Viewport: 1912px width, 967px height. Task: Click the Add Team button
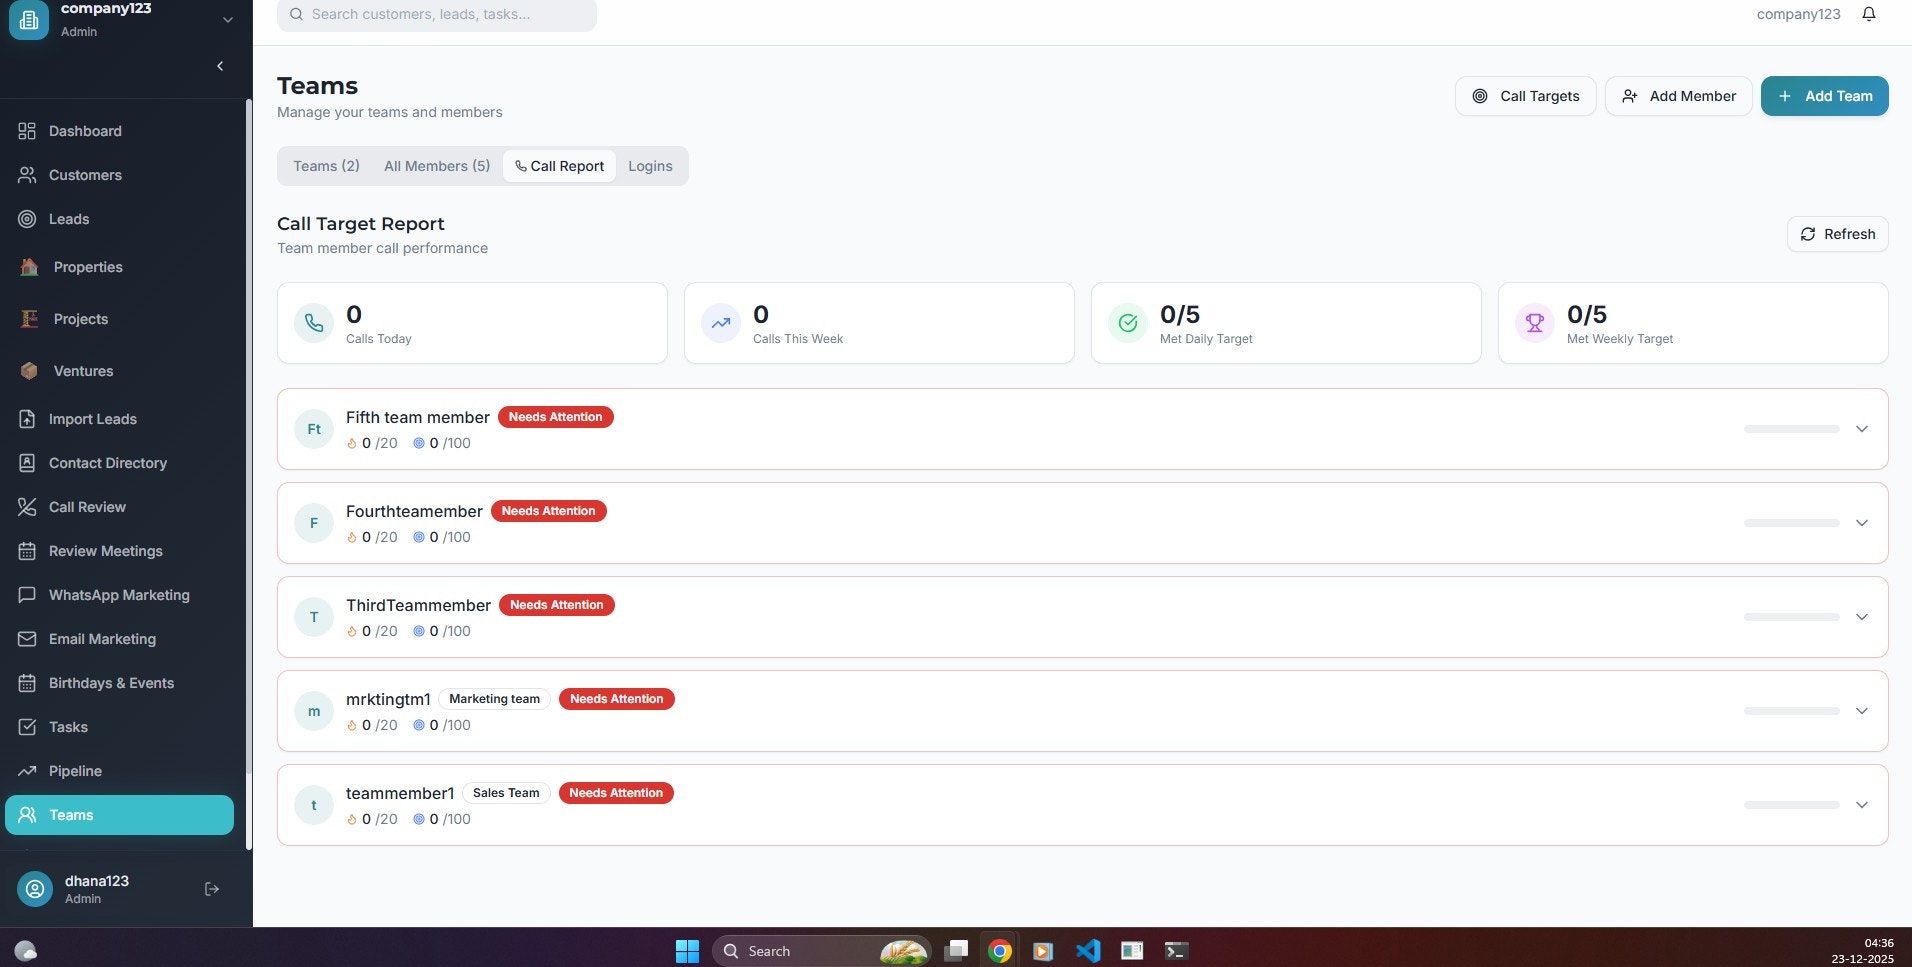[x=1825, y=96]
